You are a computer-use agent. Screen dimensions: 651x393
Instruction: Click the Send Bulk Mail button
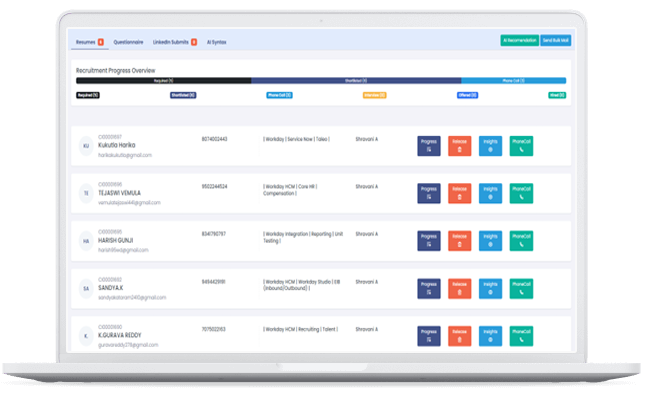(x=555, y=40)
